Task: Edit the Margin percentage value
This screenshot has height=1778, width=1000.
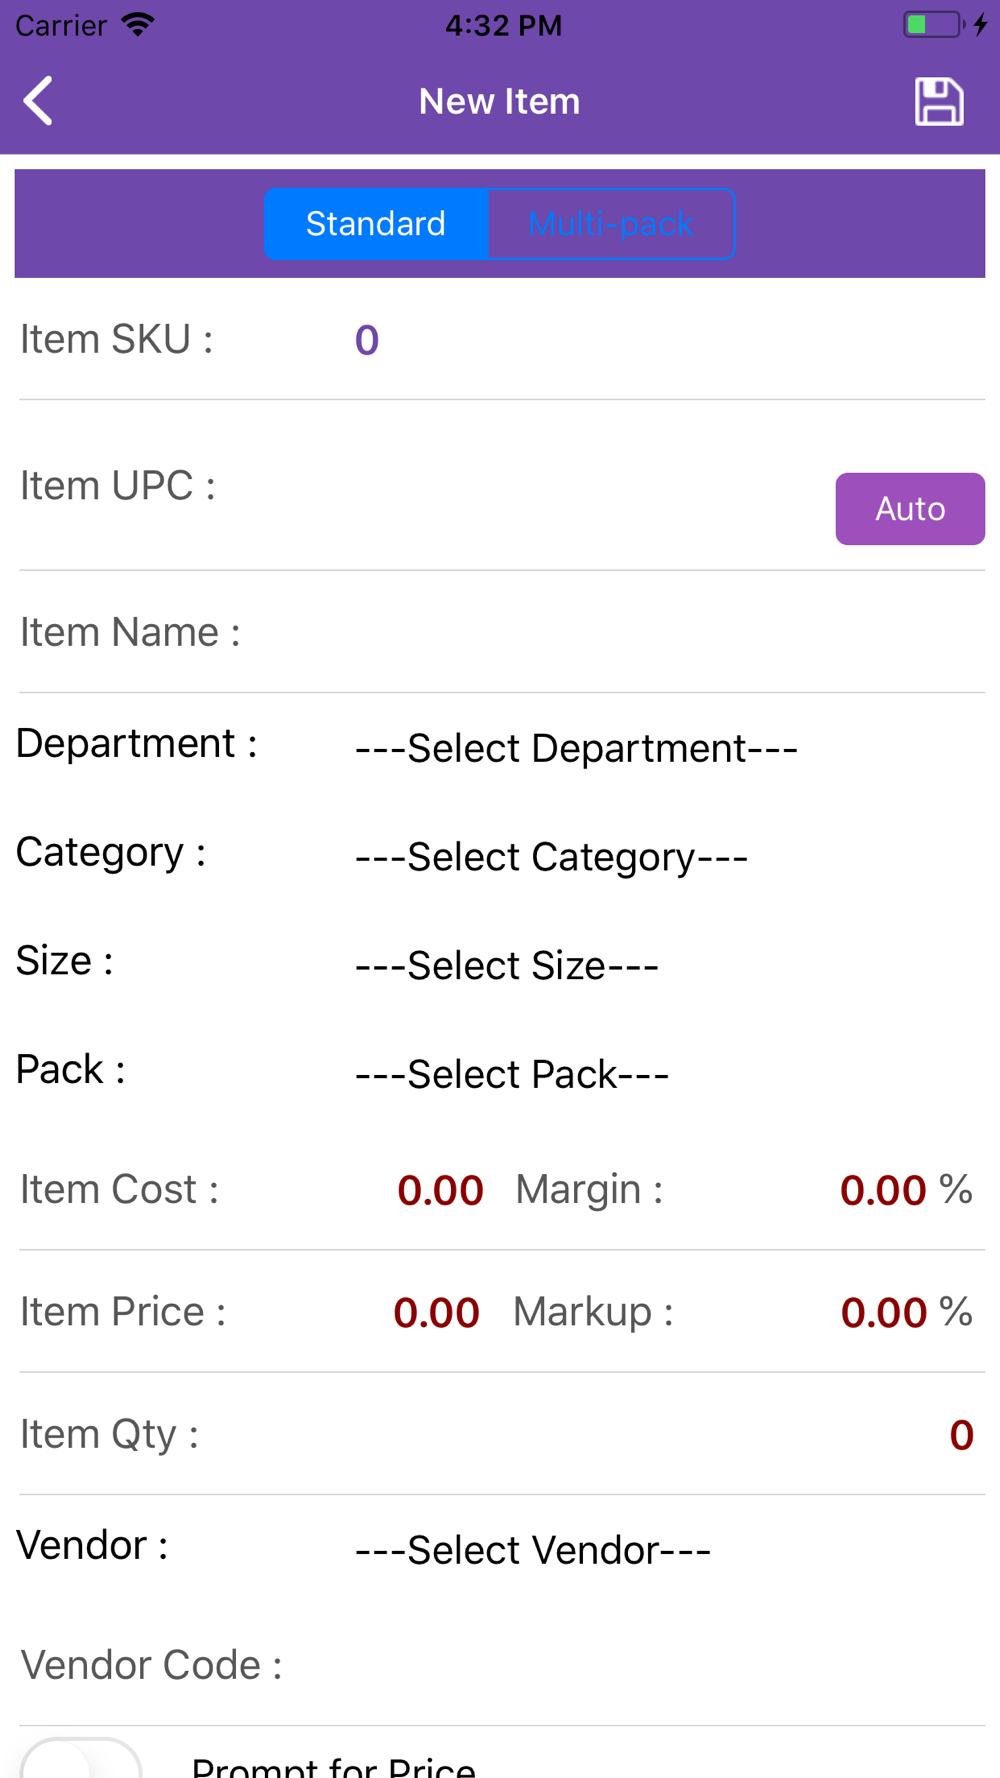Action: coord(883,1190)
